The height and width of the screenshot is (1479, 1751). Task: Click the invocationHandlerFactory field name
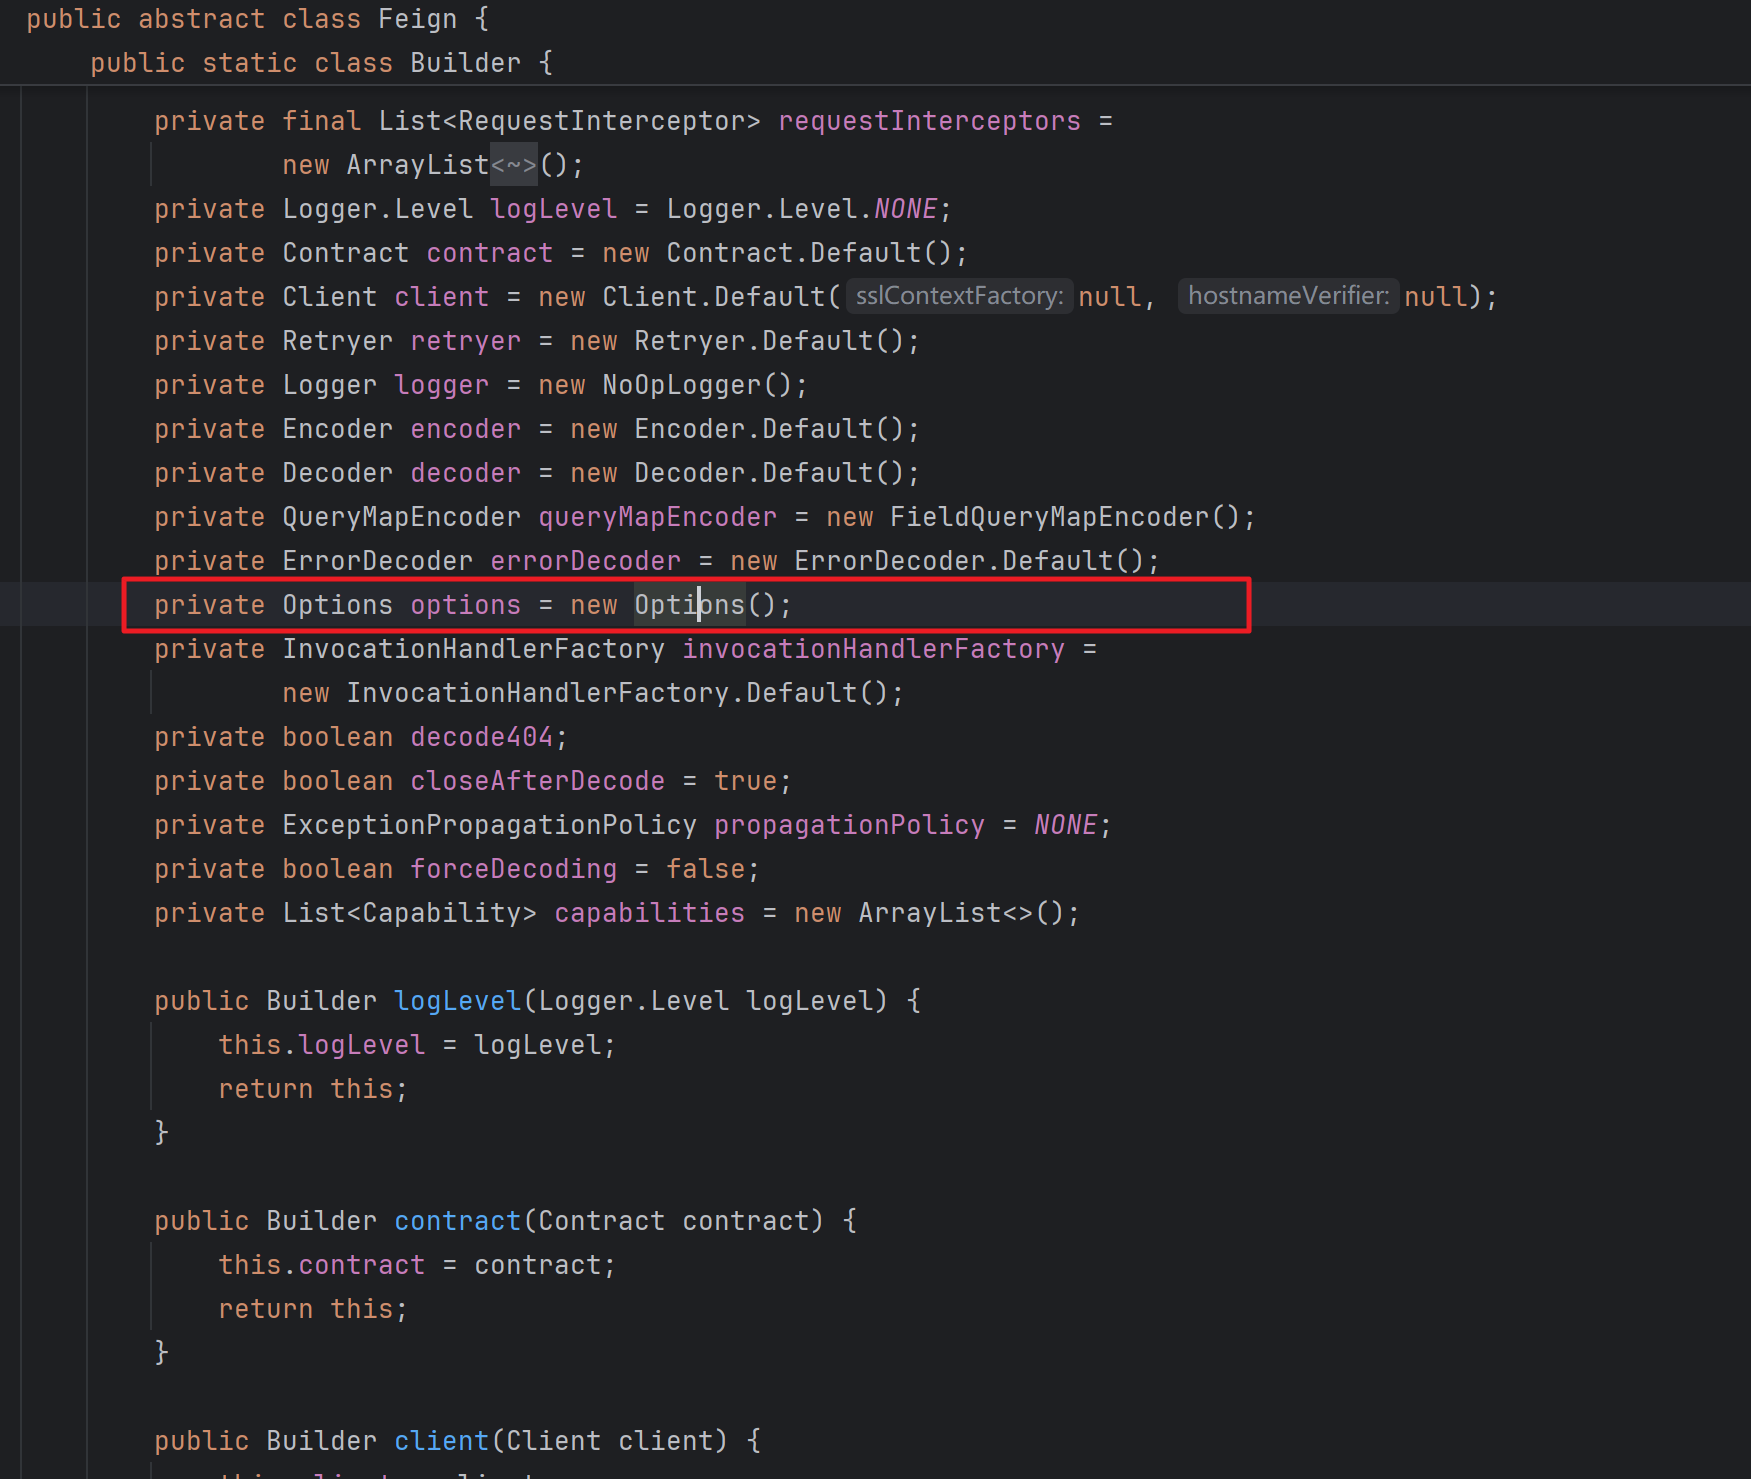pos(874,649)
